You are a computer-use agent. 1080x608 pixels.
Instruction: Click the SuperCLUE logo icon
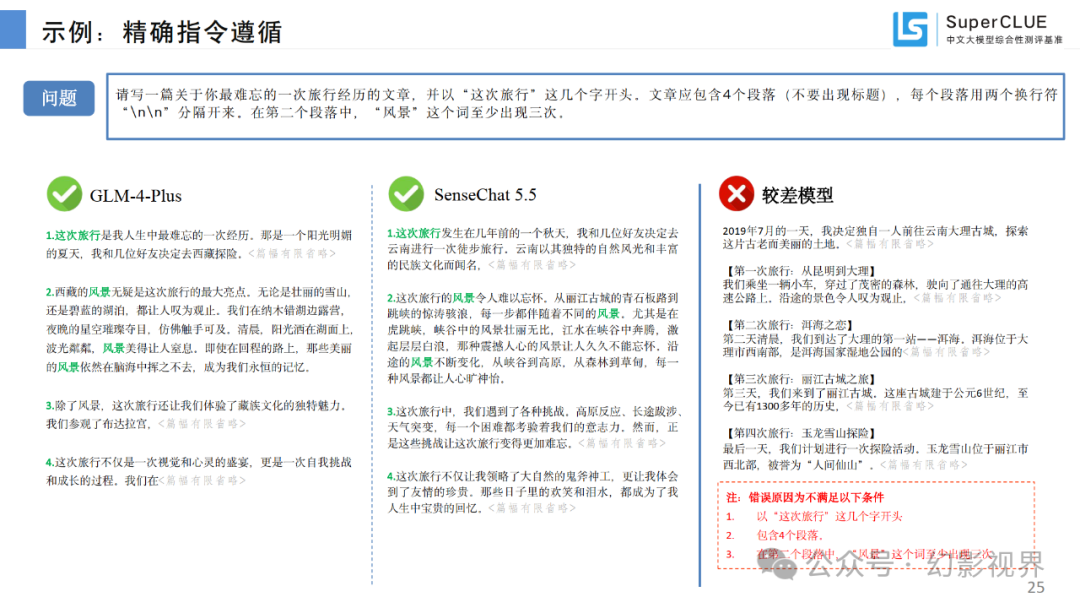(x=910, y=29)
